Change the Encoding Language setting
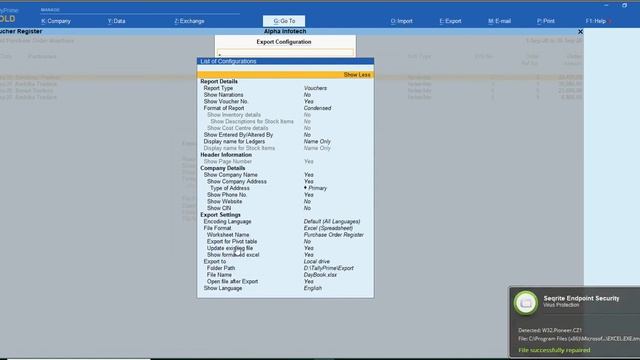Screen dimensions: 640x360 [x=285, y=222]
